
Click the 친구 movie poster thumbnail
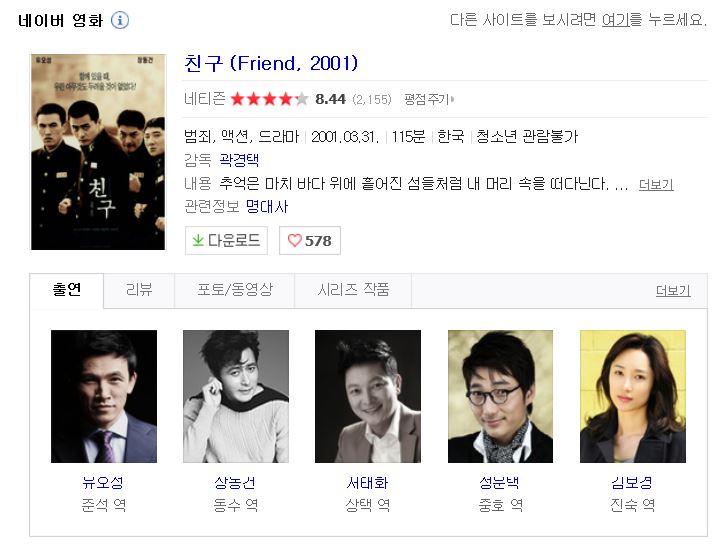[x=98, y=152]
